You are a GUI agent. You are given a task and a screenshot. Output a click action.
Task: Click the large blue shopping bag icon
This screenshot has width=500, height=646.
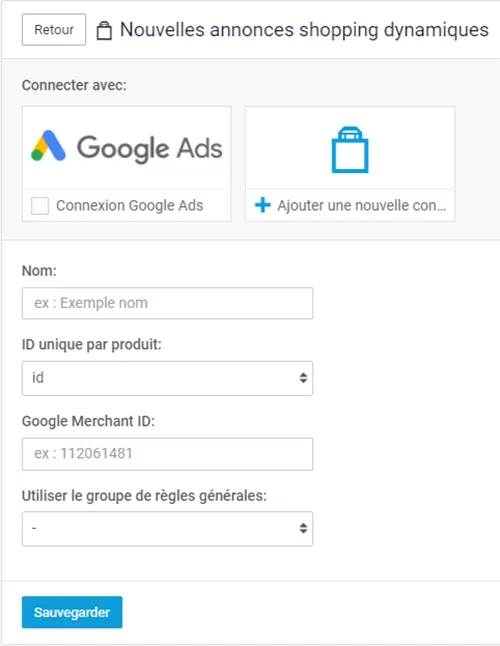click(350, 150)
